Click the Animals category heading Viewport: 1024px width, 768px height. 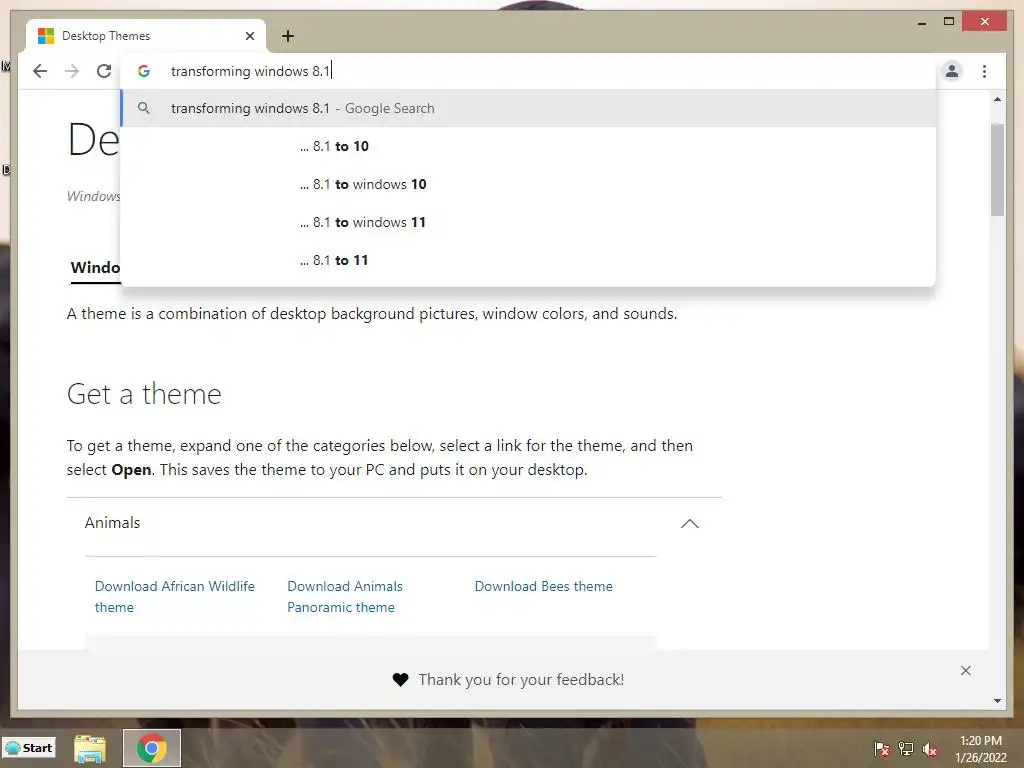(x=112, y=522)
